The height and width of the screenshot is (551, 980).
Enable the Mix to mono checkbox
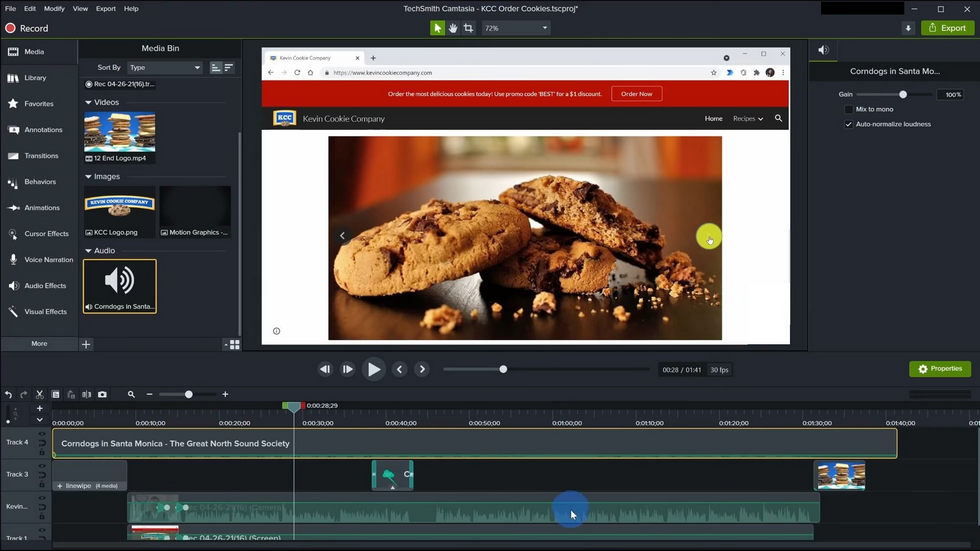[849, 109]
